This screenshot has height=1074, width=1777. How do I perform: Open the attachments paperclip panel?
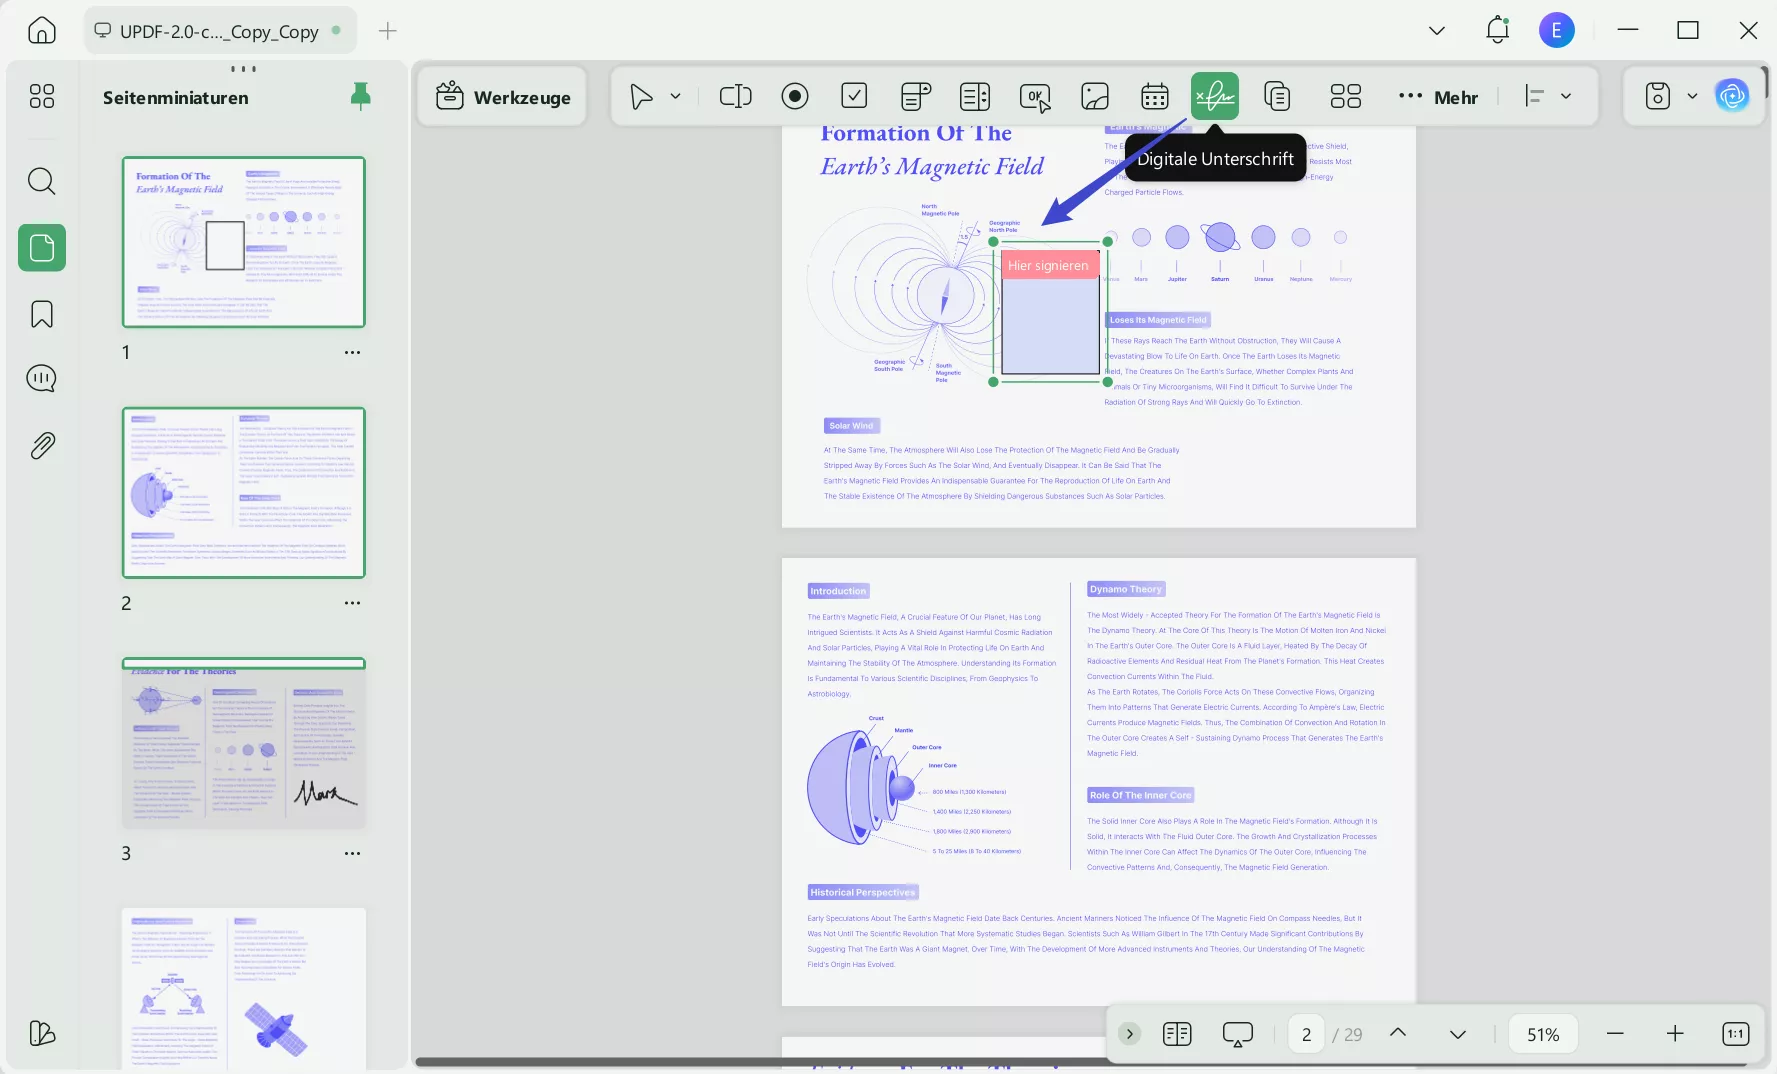[42, 445]
